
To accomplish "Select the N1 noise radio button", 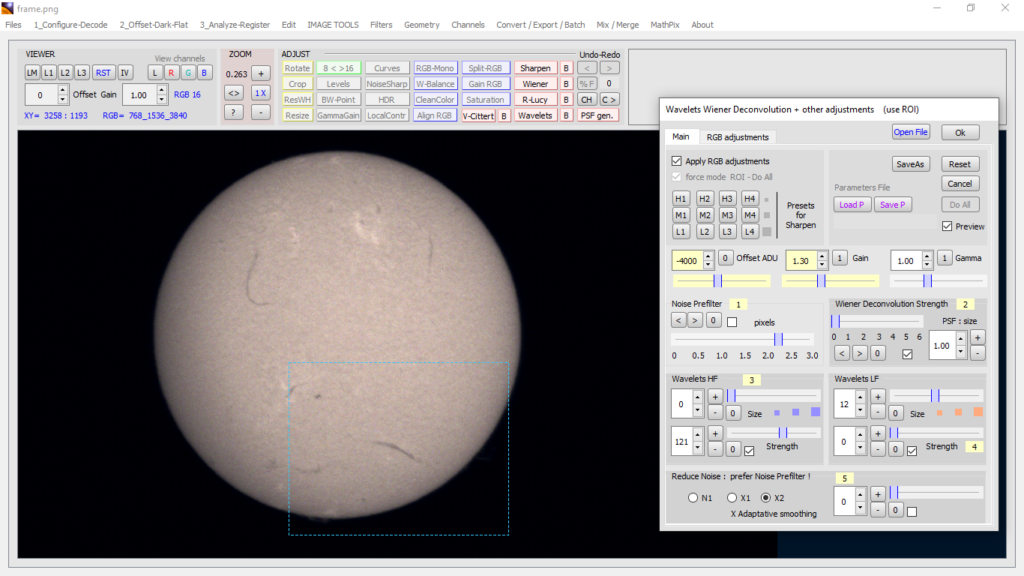I will [693, 498].
